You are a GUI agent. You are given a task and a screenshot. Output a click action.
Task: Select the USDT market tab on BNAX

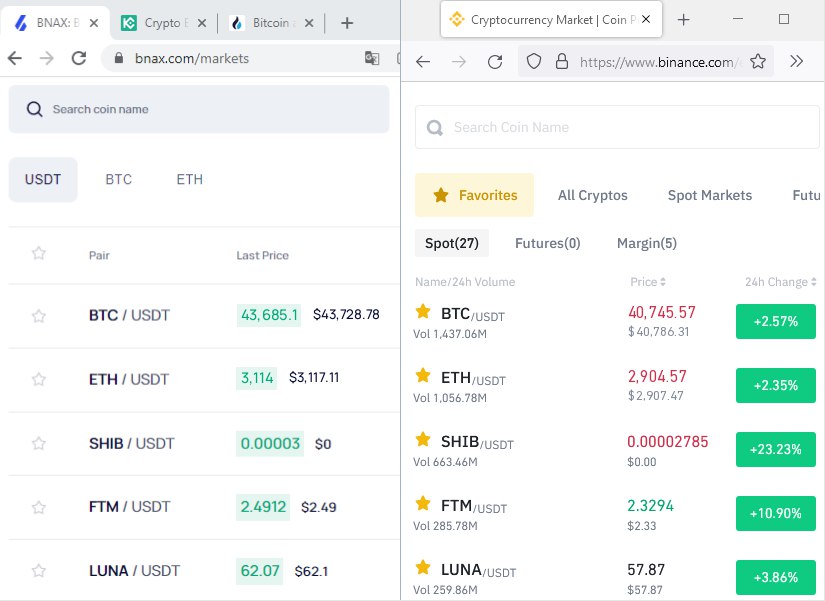point(43,179)
